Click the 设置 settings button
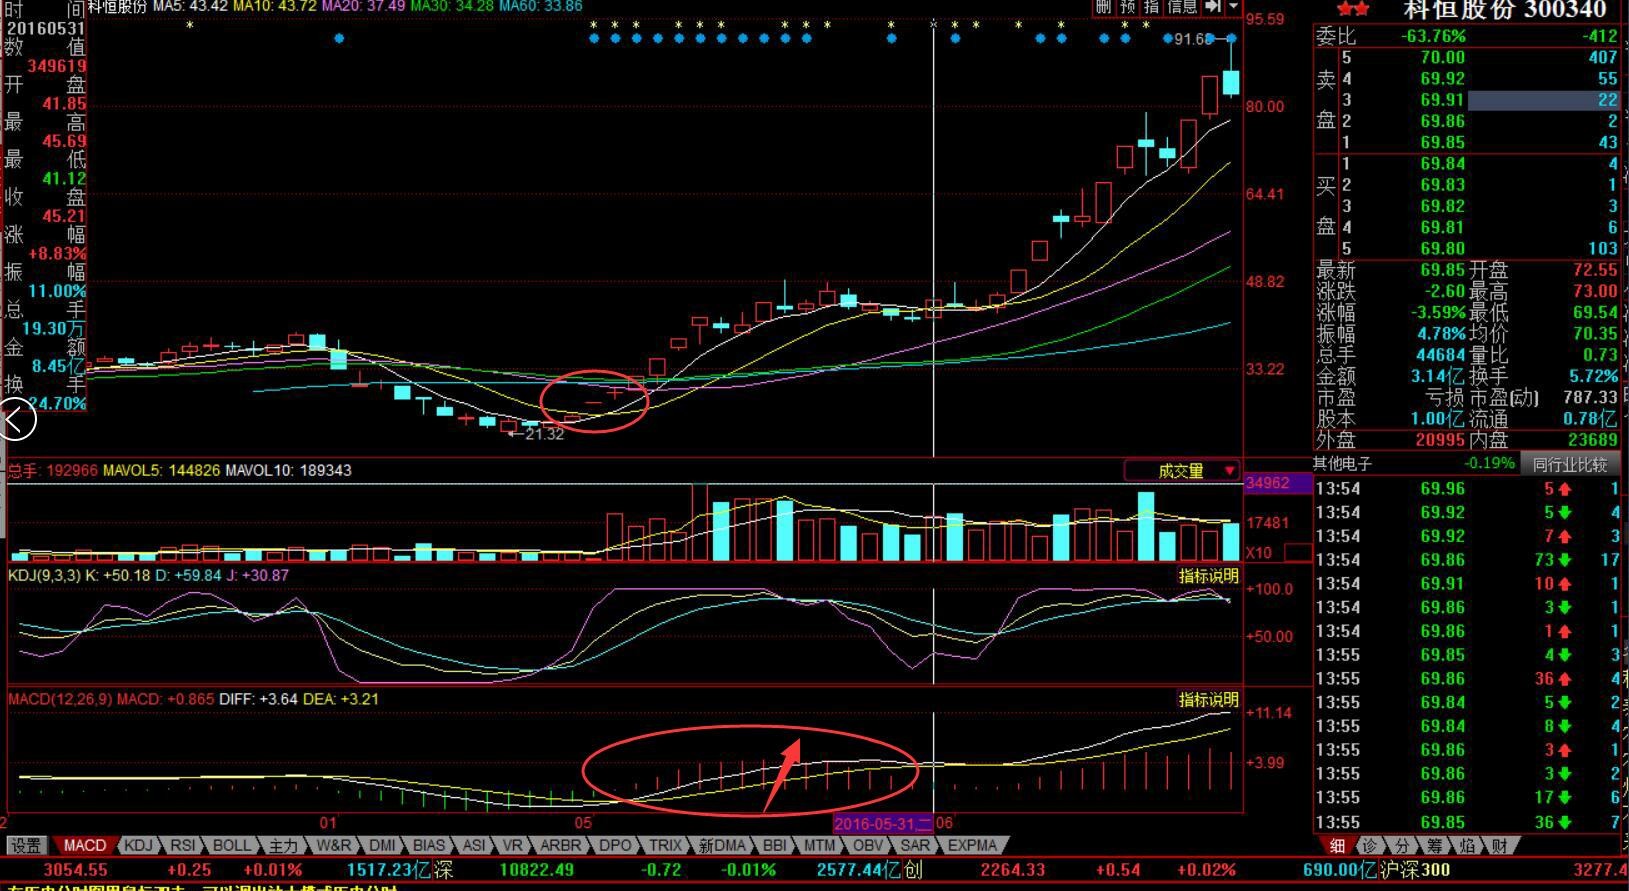The image size is (1629, 891). (26, 845)
